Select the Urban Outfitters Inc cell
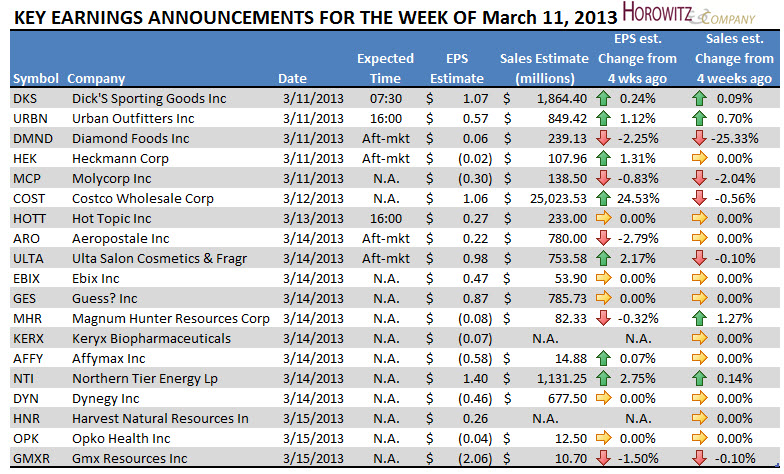 click(x=133, y=118)
